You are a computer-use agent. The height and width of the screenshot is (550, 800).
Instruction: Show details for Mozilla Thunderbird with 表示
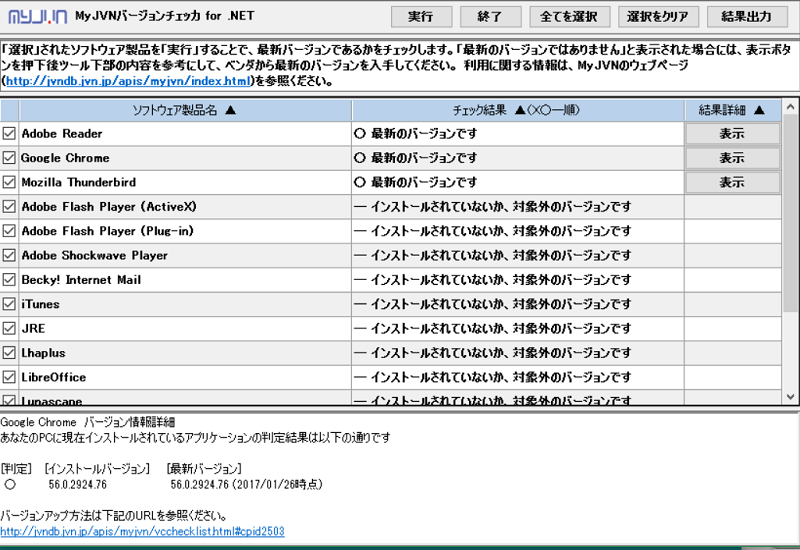click(732, 182)
